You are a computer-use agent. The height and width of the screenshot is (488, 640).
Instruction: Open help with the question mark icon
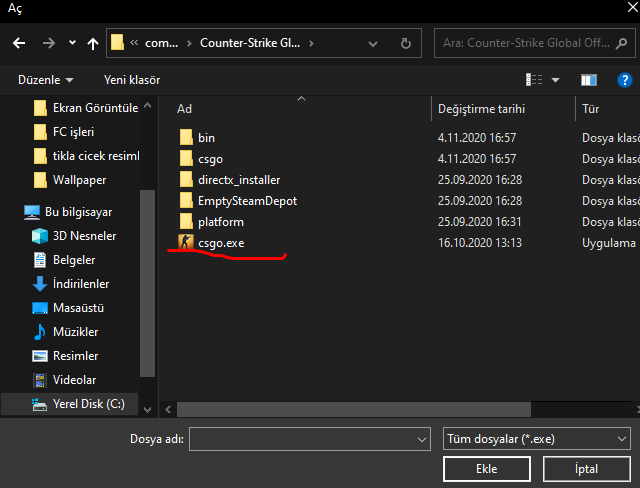[x=624, y=80]
